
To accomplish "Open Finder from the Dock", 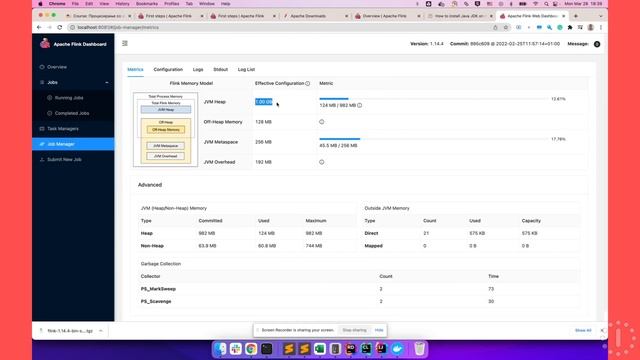I will pyautogui.click(x=220, y=349).
